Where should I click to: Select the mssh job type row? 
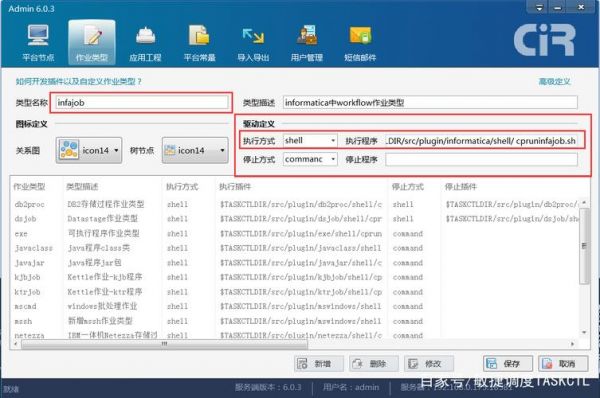click(x=295, y=321)
